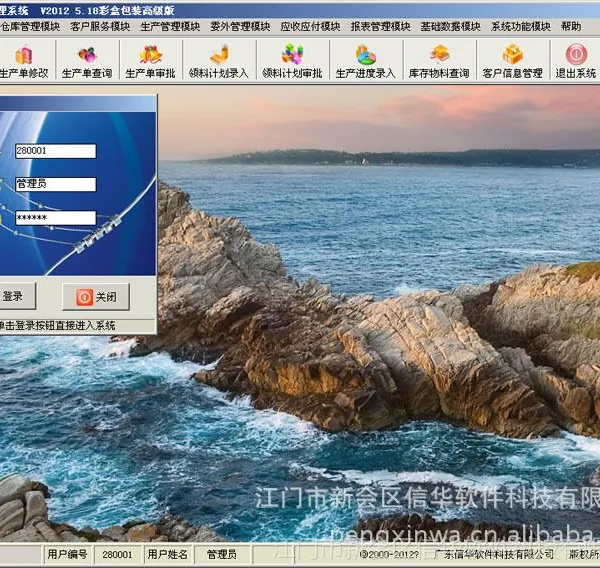This screenshot has height=568, width=600.
Task: Focus the user number field showing 280001
Action: tap(56, 151)
